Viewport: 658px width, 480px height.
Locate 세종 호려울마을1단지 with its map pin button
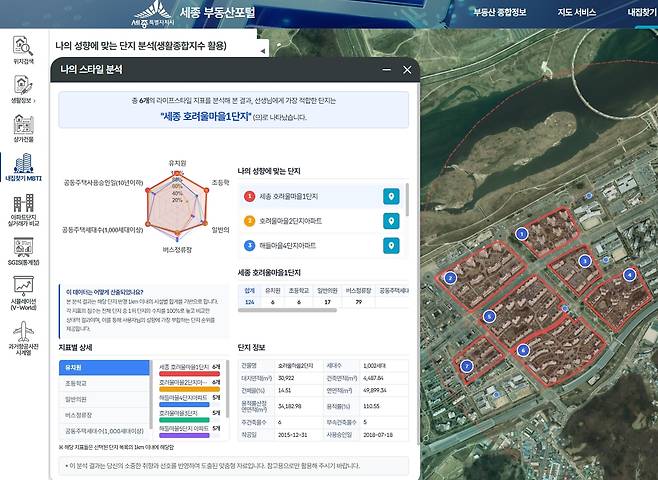pos(391,196)
